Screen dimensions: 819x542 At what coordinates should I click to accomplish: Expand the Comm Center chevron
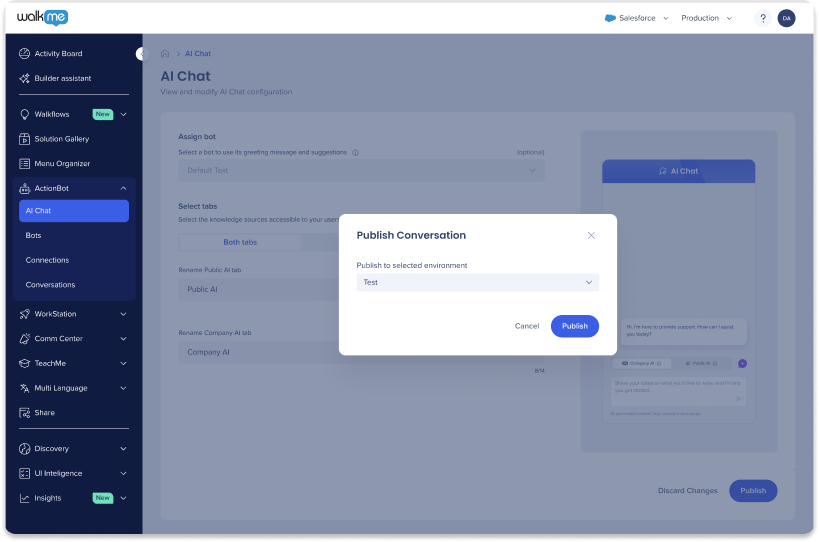point(124,338)
